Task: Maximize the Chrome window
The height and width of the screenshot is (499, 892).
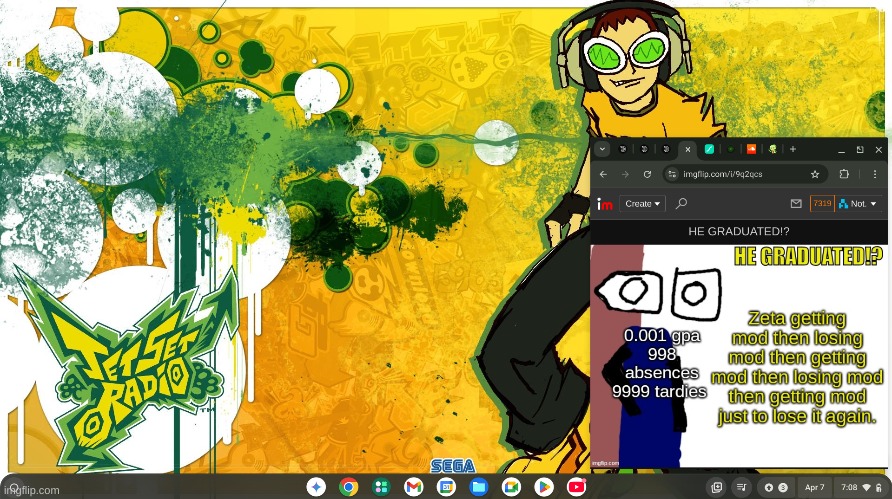Action: 860,150
